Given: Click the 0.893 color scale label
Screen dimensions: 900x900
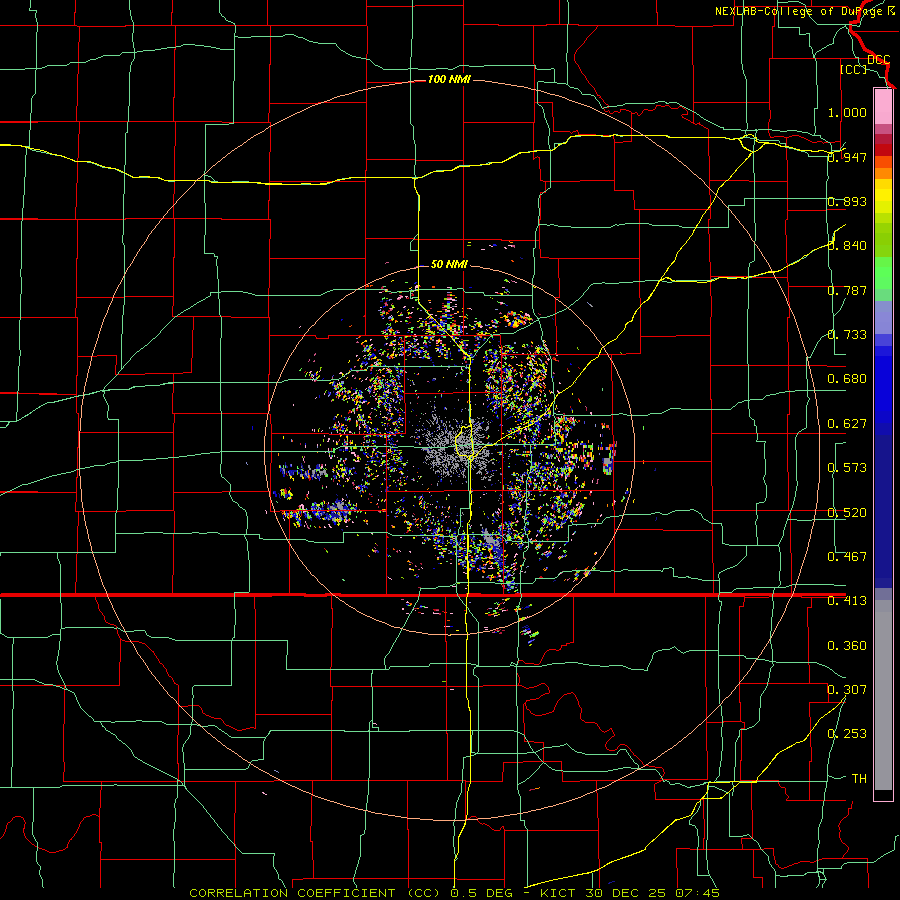Looking at the screenshot, I should 847,201.
